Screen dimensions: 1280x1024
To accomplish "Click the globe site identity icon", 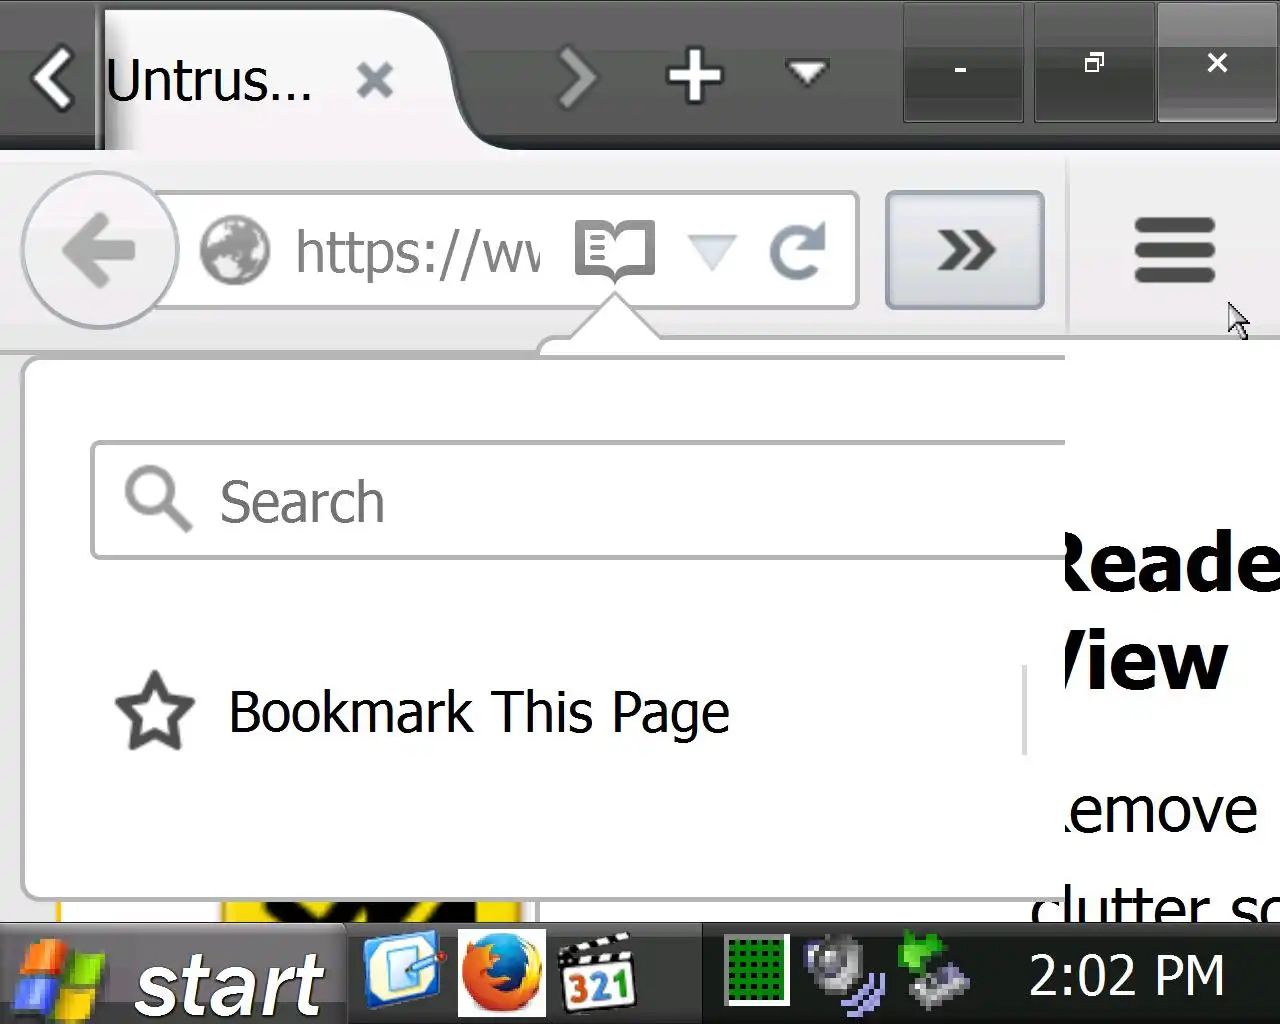I will click(235, 250).
